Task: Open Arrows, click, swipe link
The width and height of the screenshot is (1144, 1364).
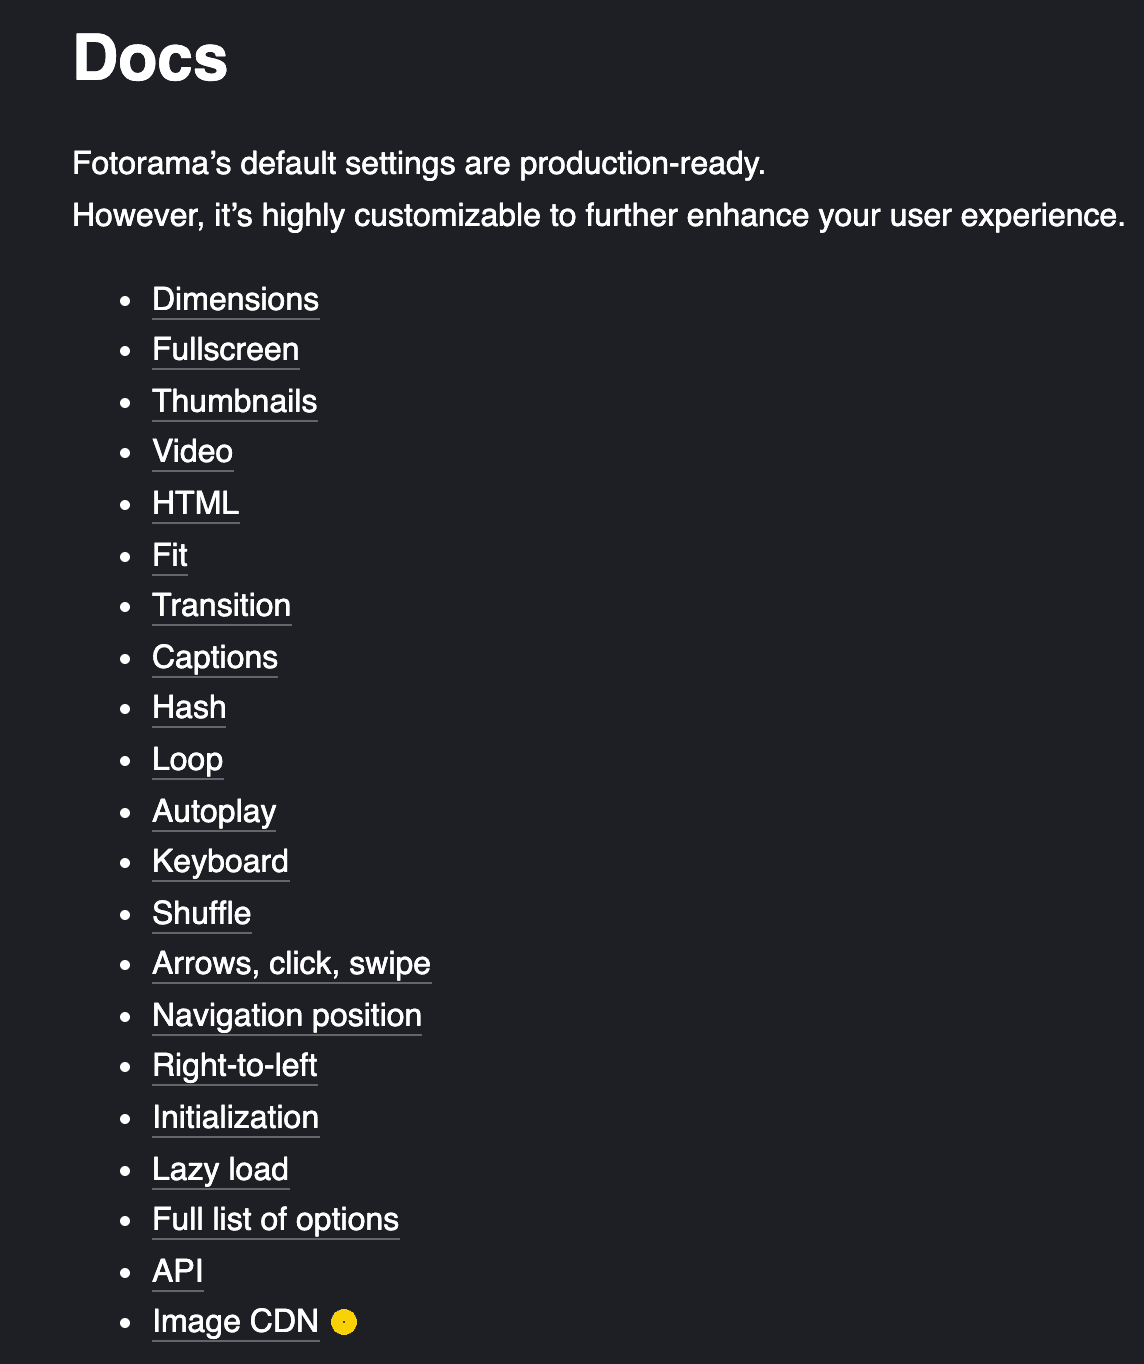Action: coord(292,964)
